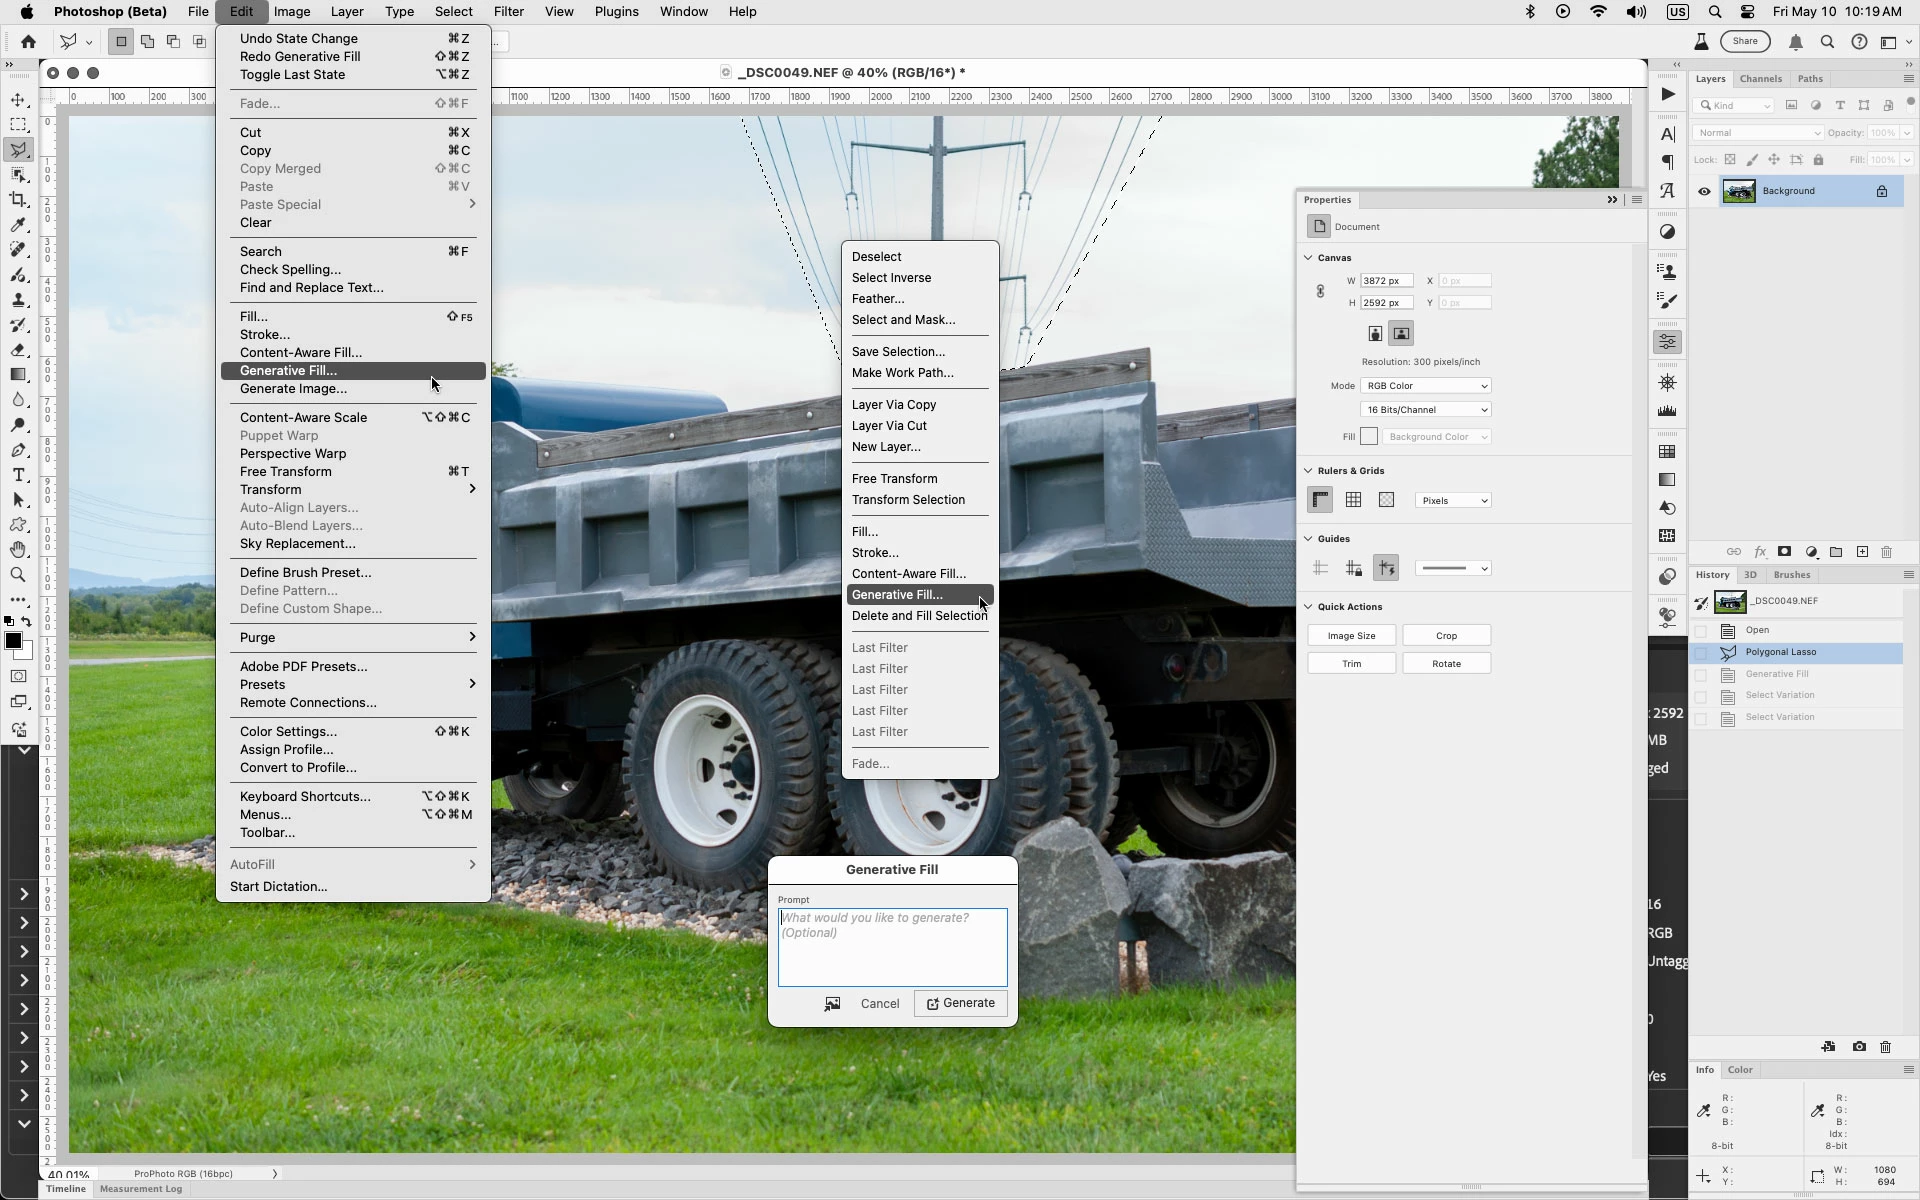Click the reference image icon in Generative Fill

pyautogui.click(x=832, y=1004)
